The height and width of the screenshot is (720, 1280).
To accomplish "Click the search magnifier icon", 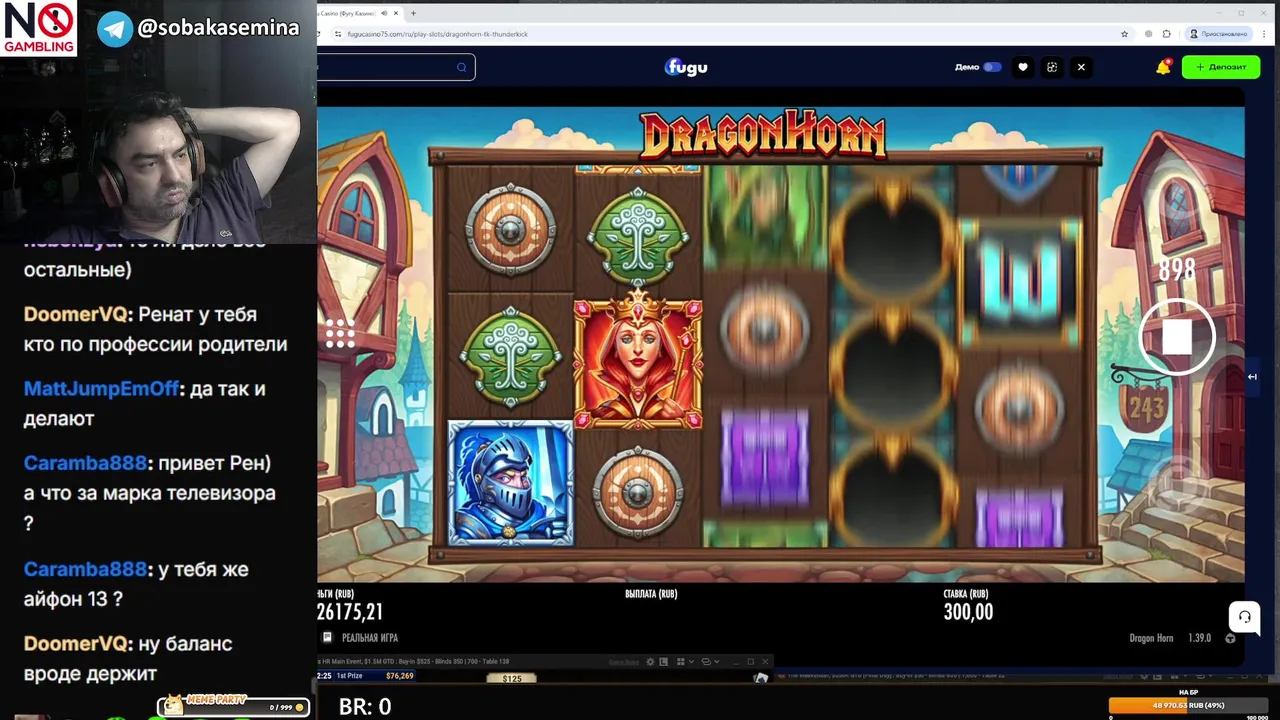I will [x=461, y=67].
